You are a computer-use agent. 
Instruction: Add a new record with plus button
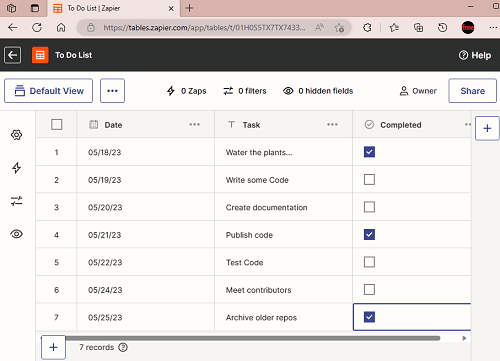coord(53,347)
